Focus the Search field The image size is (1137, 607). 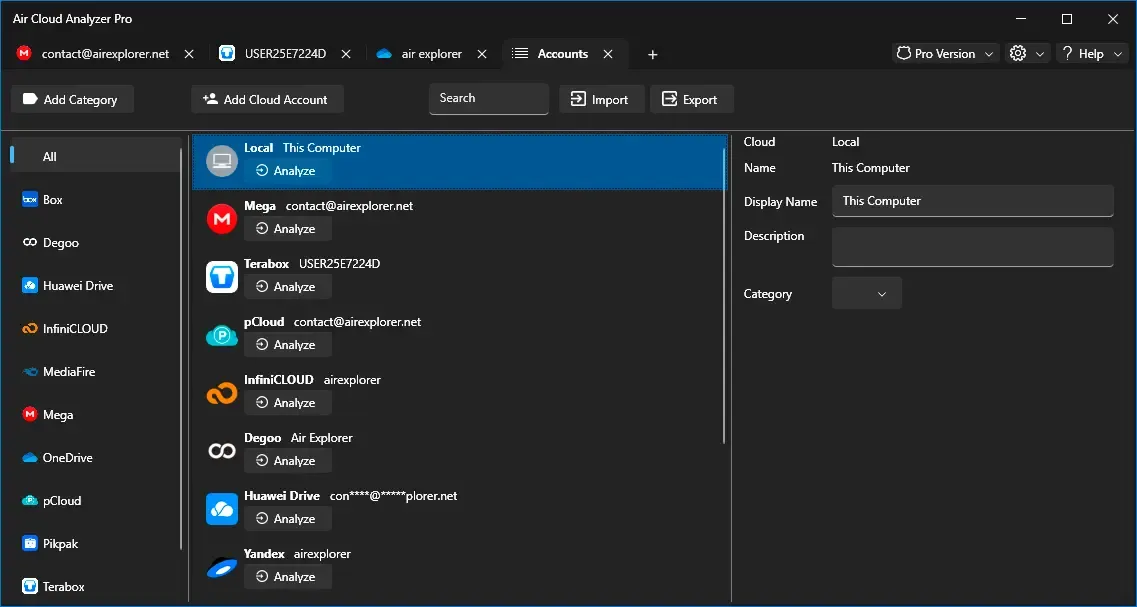(489, 99)
